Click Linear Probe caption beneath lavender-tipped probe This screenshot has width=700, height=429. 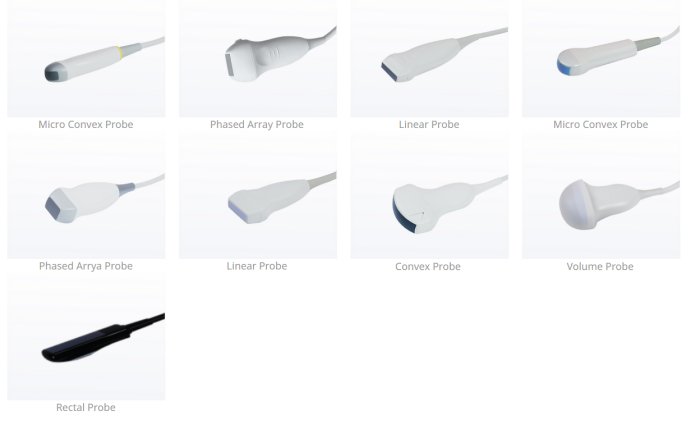[257, 266]
